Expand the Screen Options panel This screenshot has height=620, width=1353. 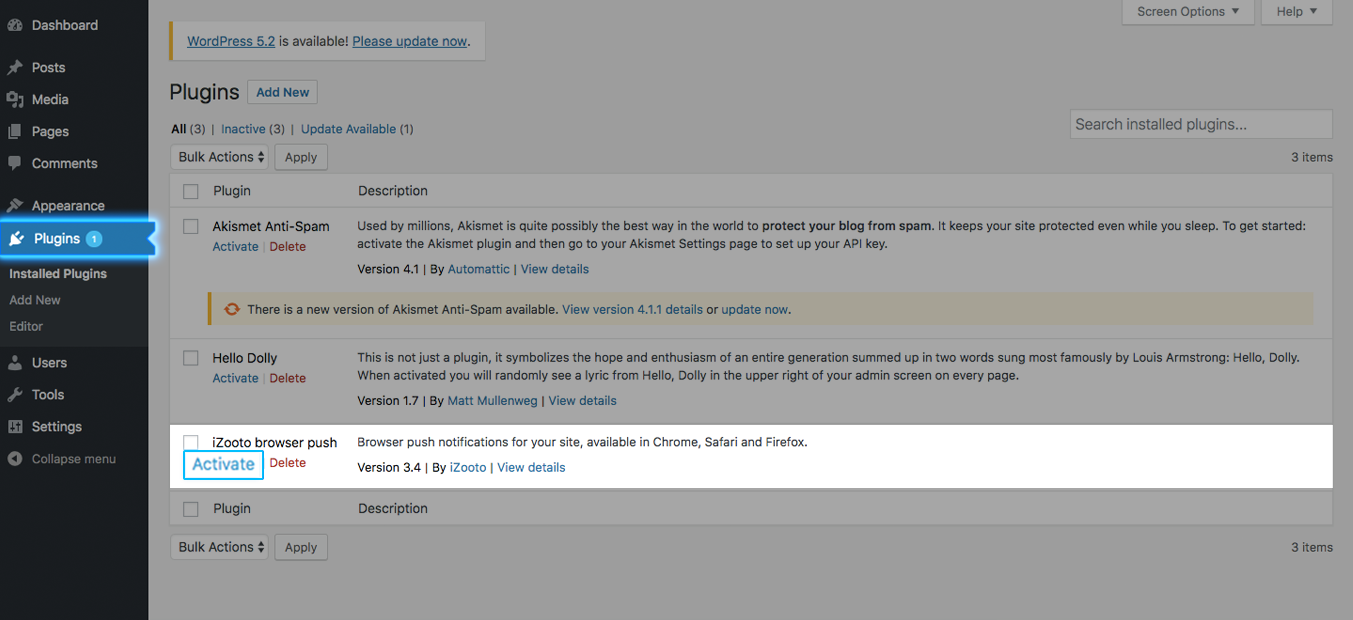tap(1188, 12)
